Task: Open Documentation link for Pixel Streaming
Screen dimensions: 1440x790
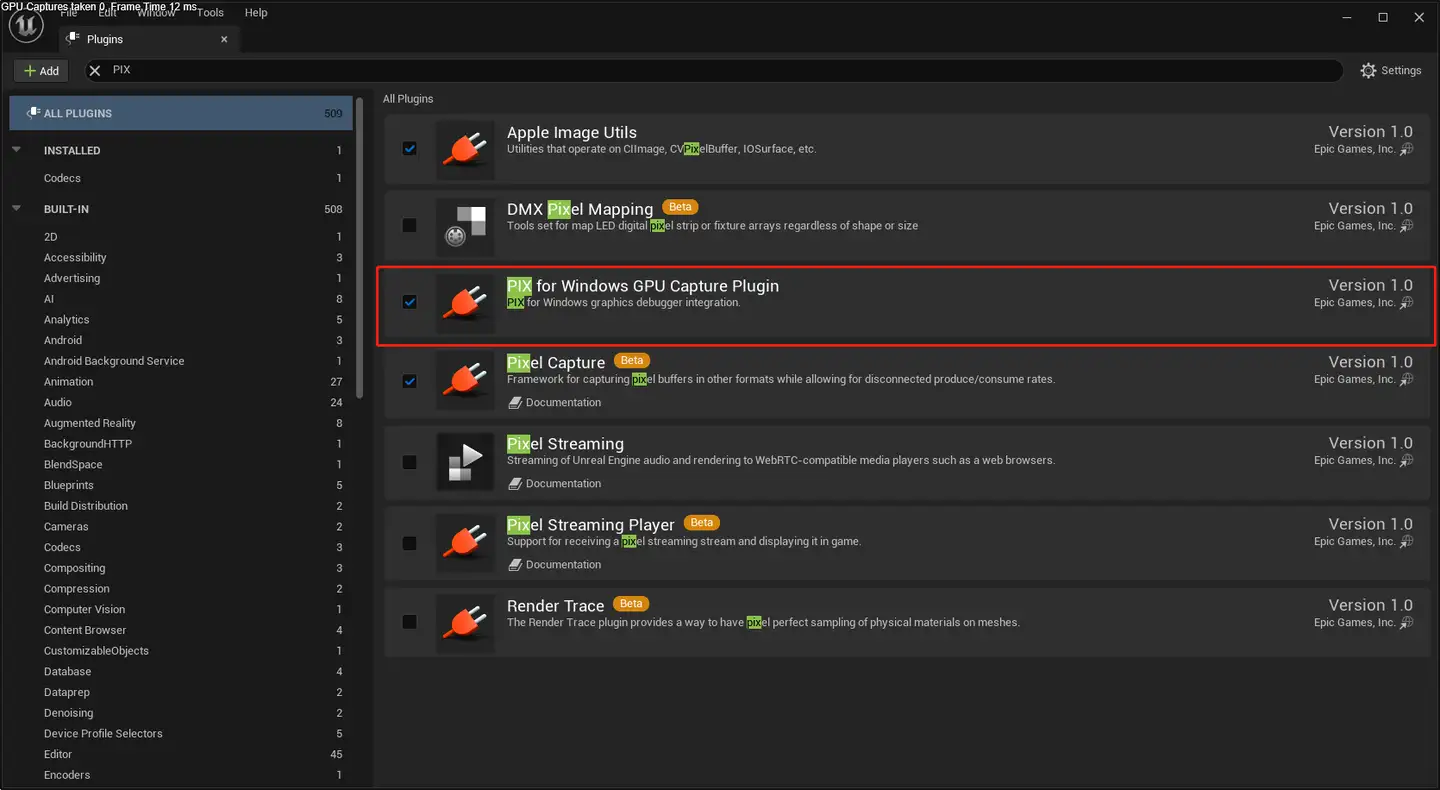Action: (x=564, y=484)
